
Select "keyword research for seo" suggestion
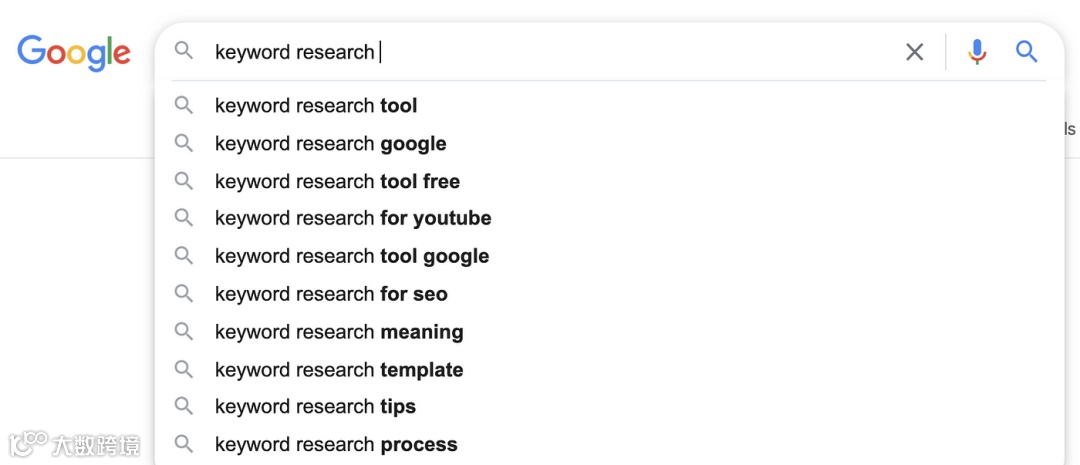click(x=331, y=294)
